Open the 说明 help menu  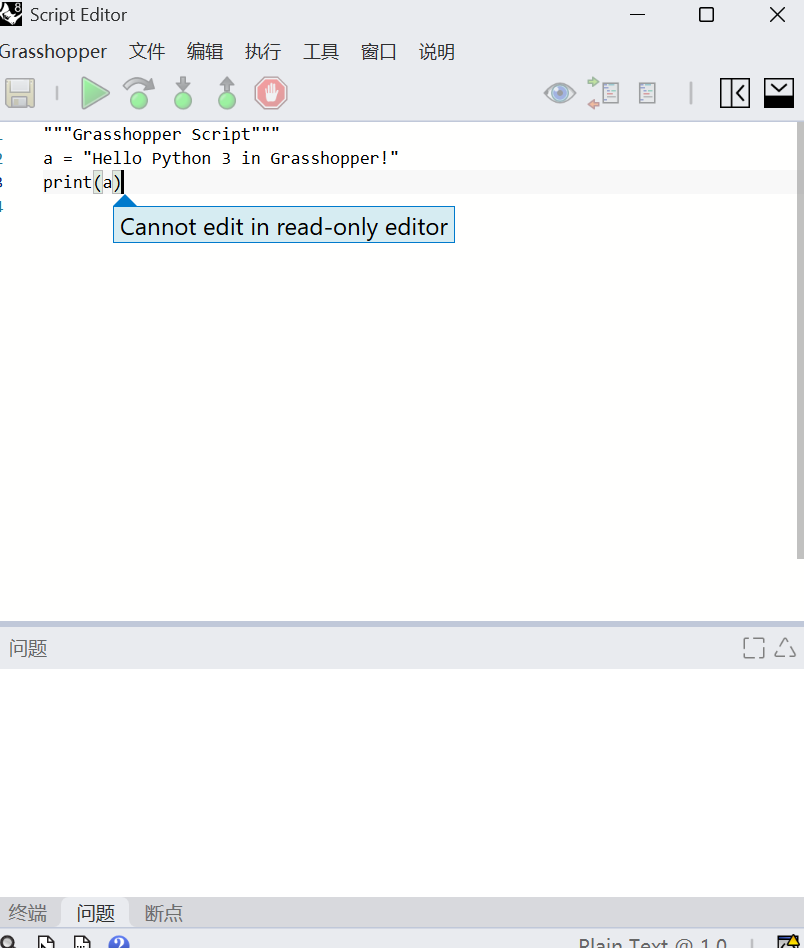click(437, 52)
